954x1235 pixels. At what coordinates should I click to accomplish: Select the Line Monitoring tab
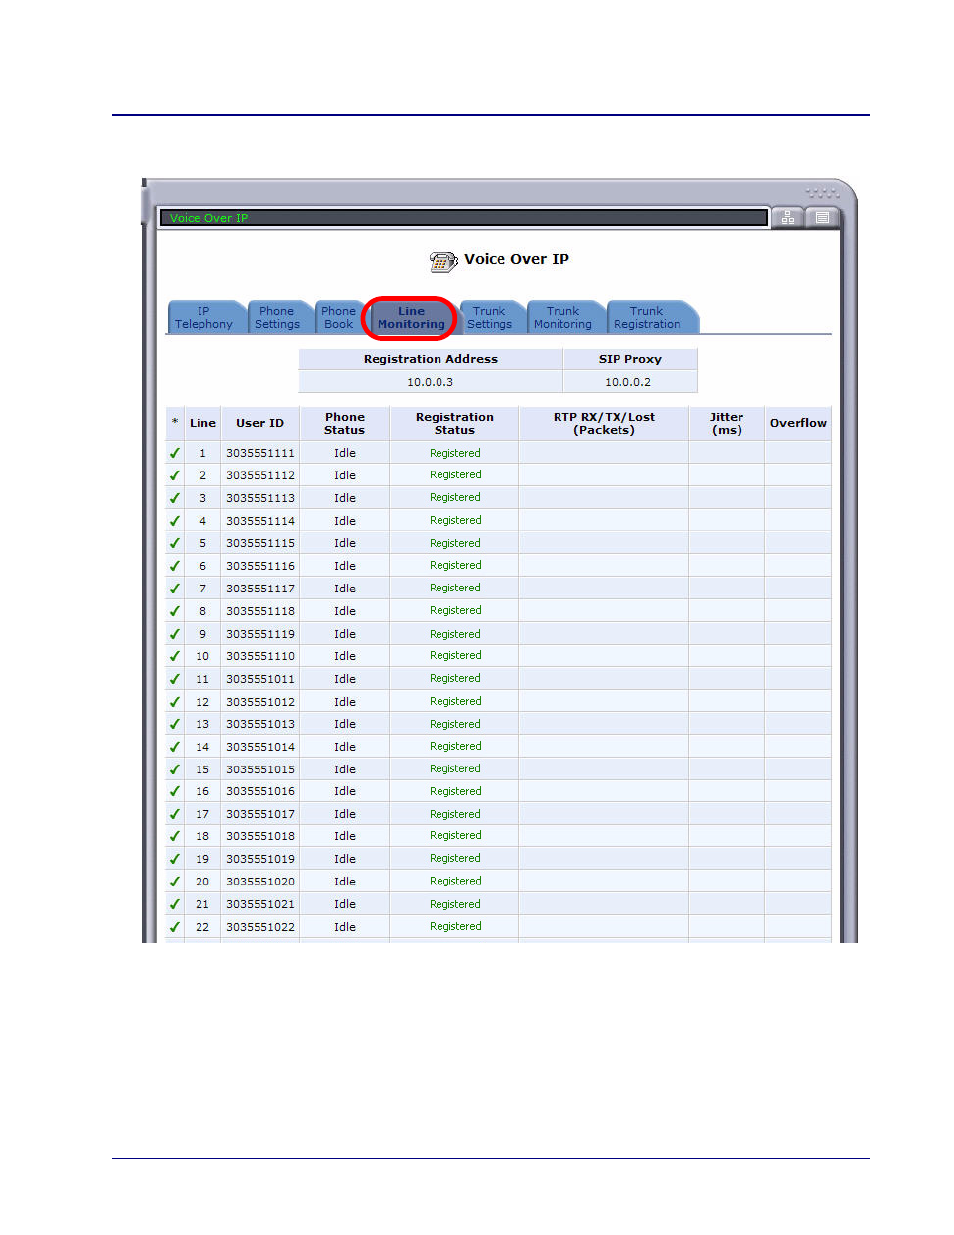(411, 317)
